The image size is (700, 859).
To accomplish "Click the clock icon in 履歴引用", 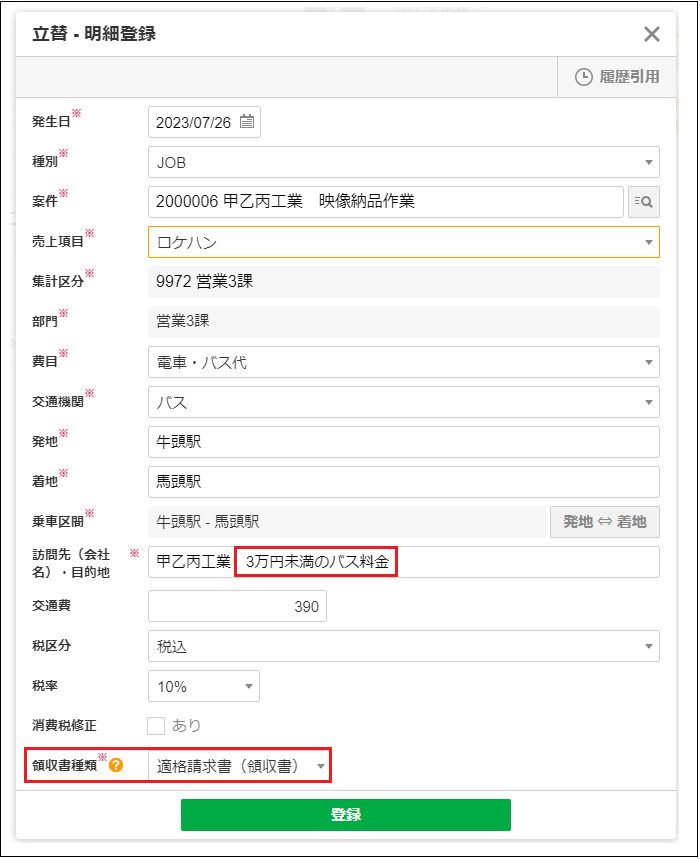I will (584, 77).
